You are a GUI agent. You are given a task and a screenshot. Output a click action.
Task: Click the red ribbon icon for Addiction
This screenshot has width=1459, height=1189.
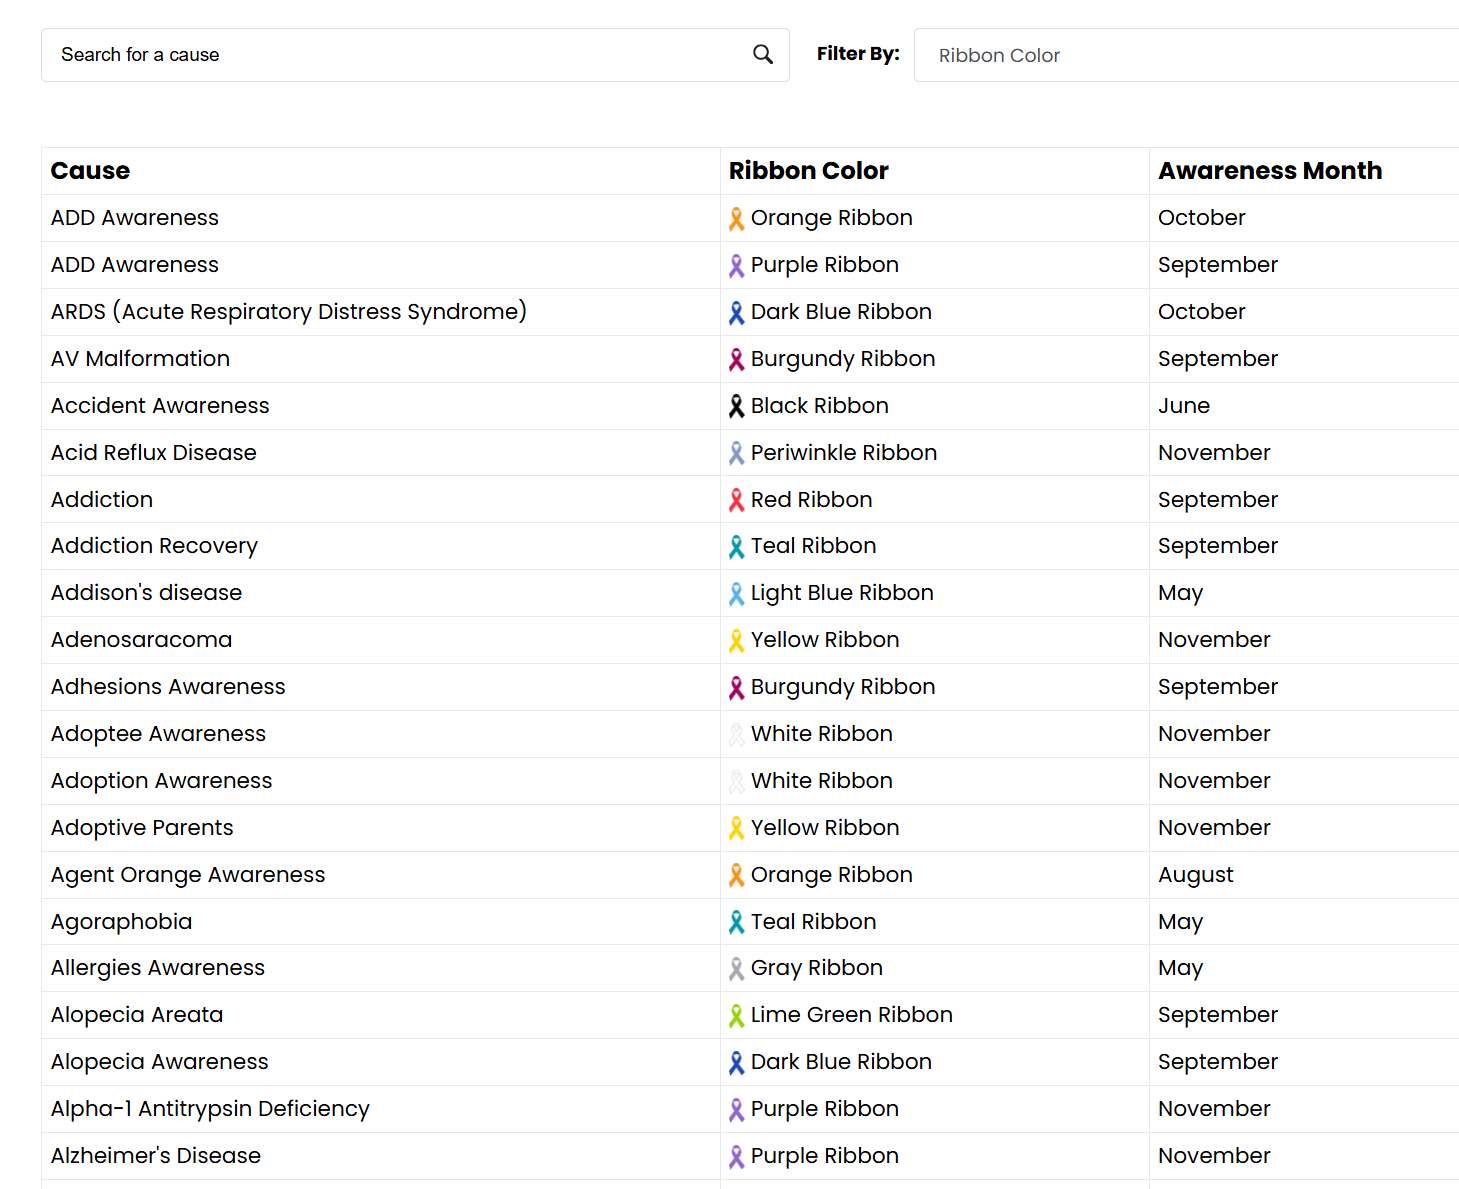pos(737,500)
